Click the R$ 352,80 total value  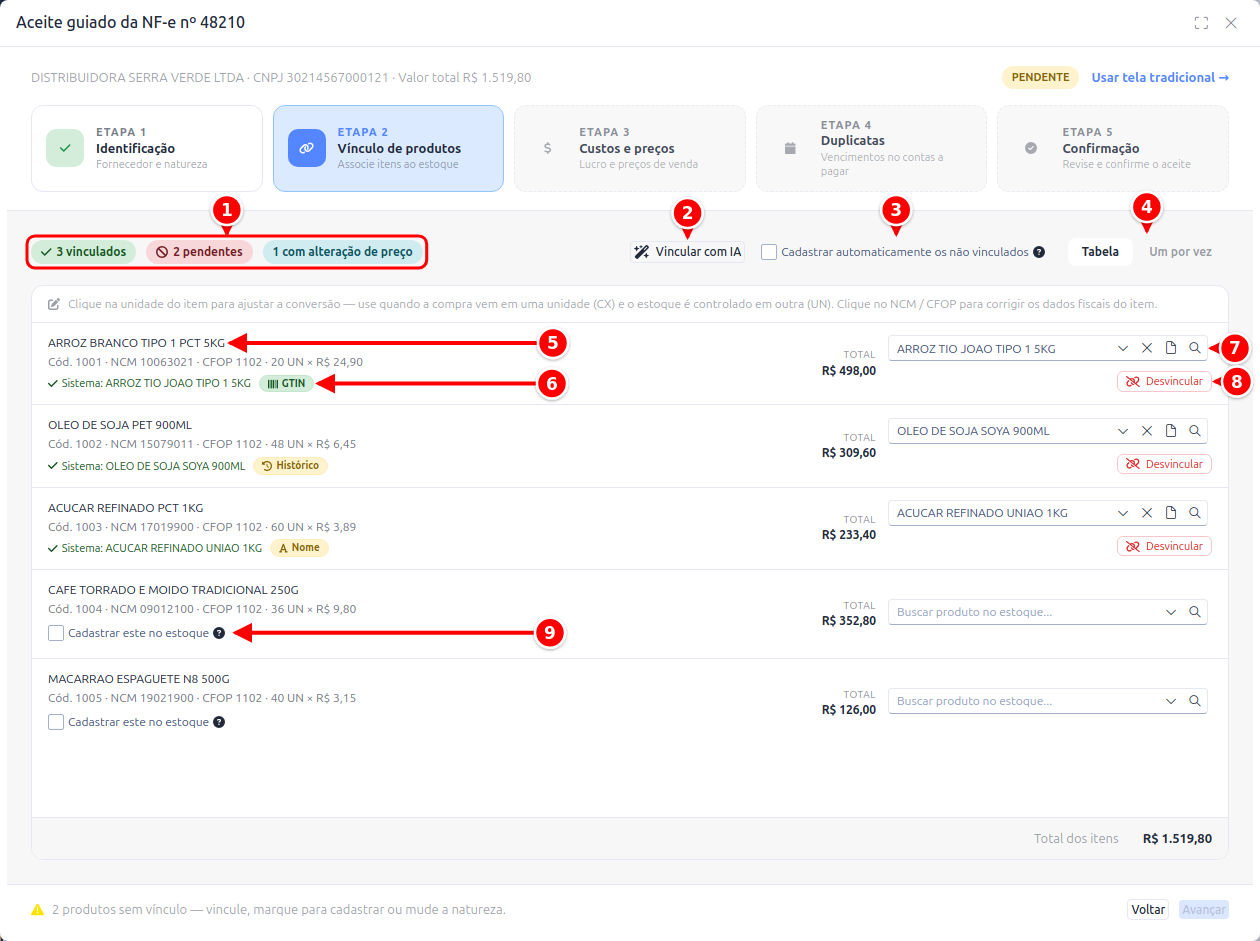pos(849,621)
